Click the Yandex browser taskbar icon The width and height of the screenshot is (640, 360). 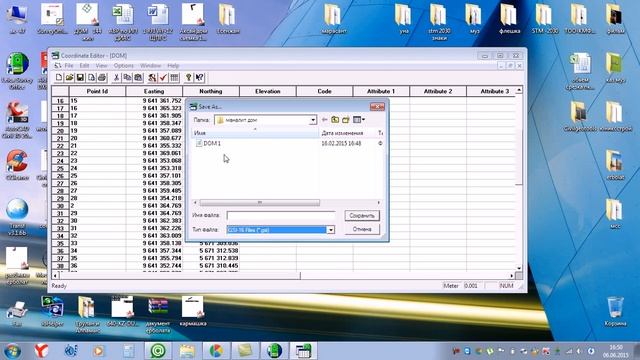point(41,351)
